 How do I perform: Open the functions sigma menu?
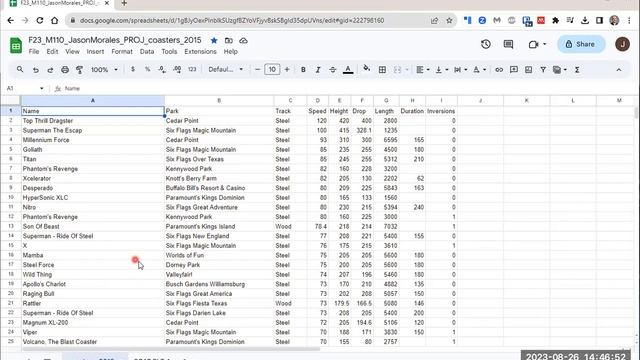point(577,70)
